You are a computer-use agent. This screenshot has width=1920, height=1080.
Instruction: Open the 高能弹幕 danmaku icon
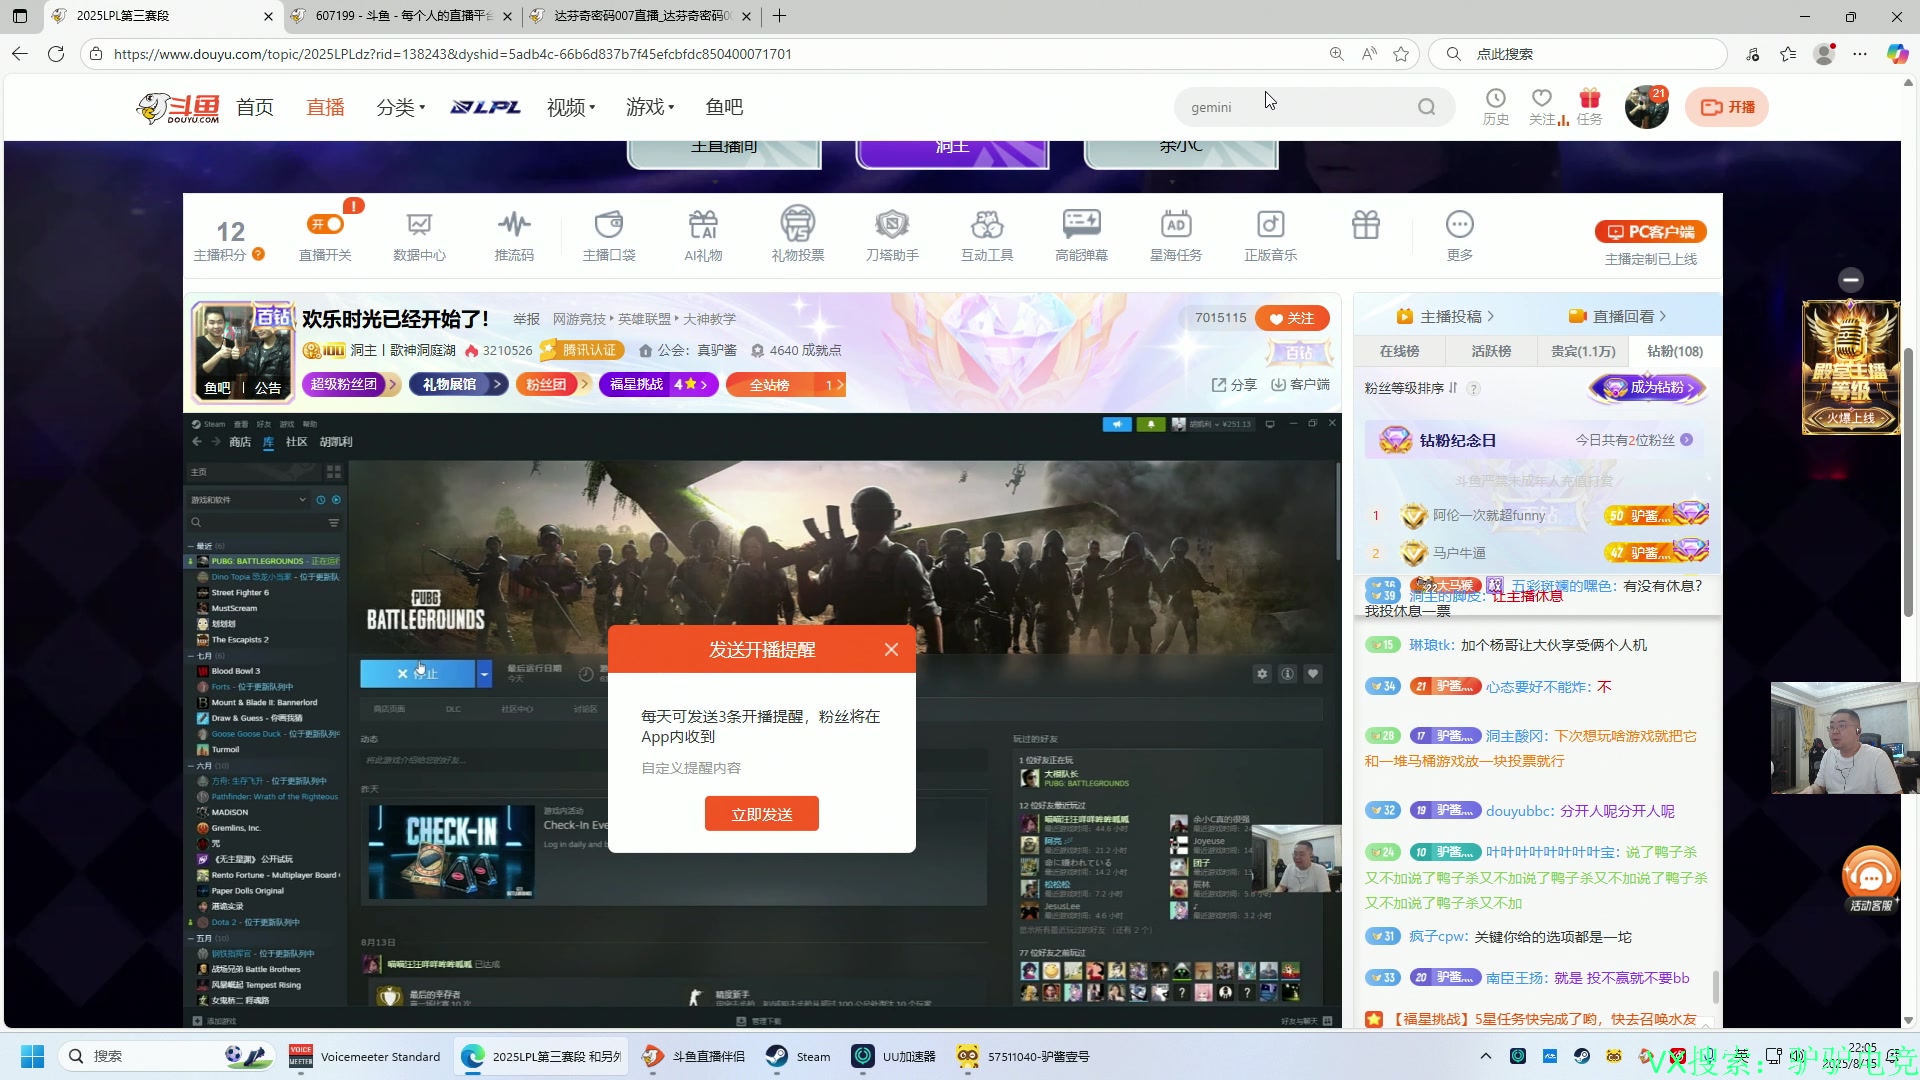1082,225
